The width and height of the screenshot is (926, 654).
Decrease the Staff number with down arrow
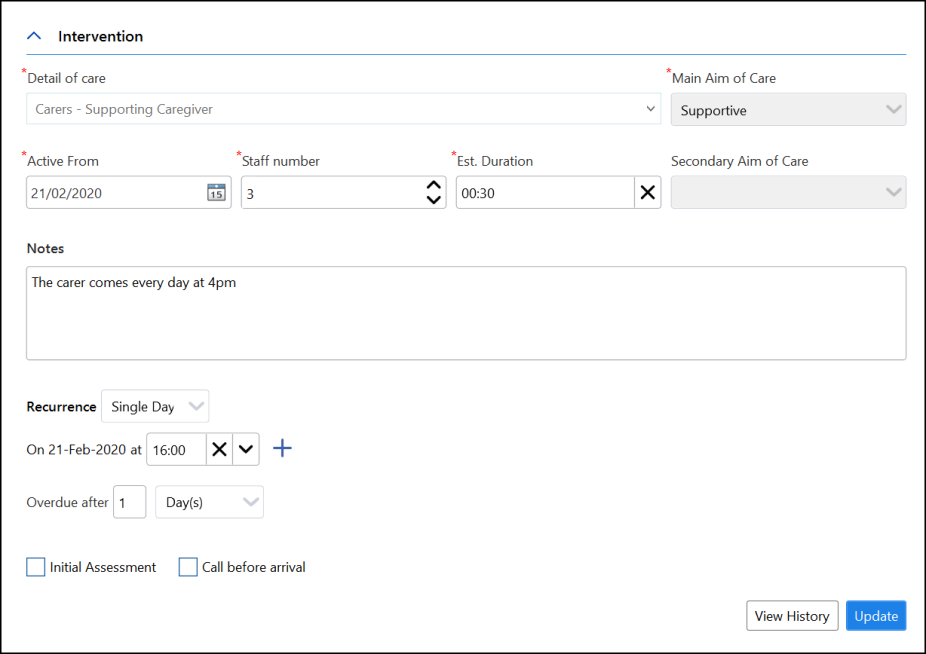(x=433, y=200)
